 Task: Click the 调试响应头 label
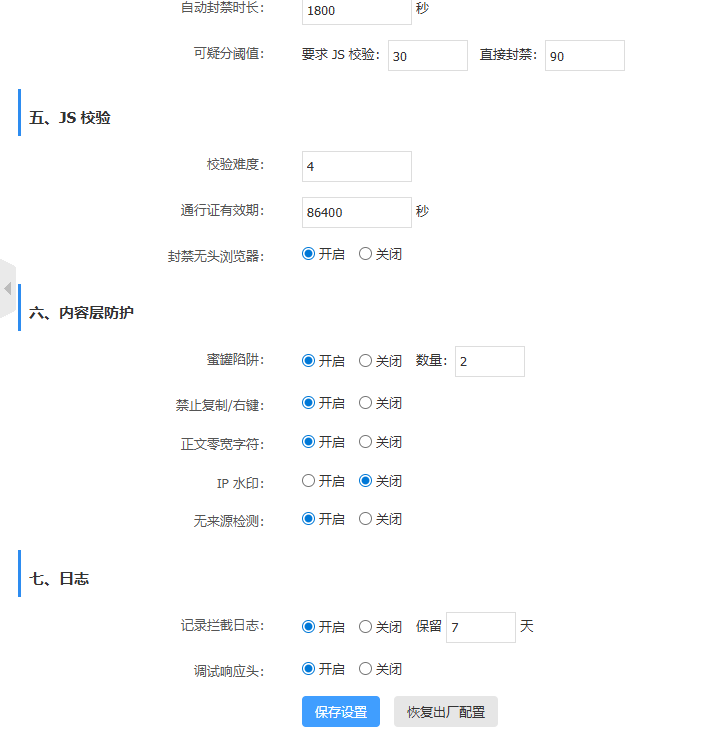coord(229,671)
